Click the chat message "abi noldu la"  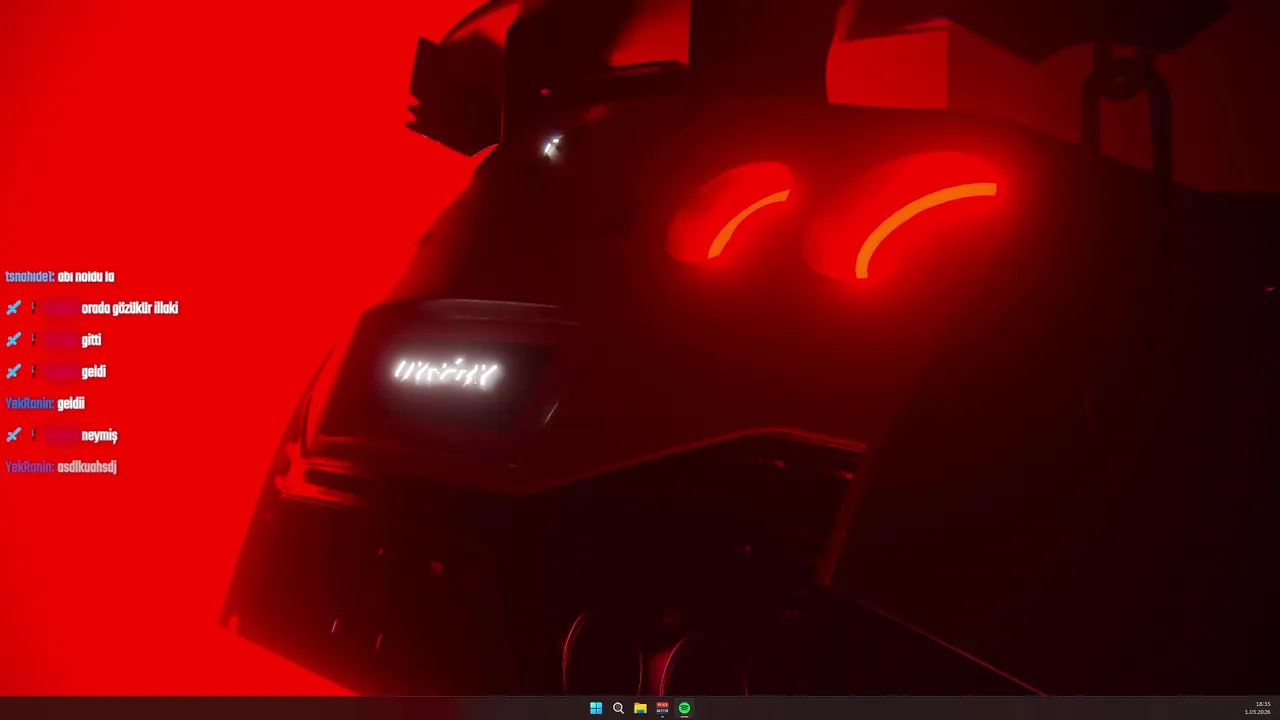click(x=86, y=277)
